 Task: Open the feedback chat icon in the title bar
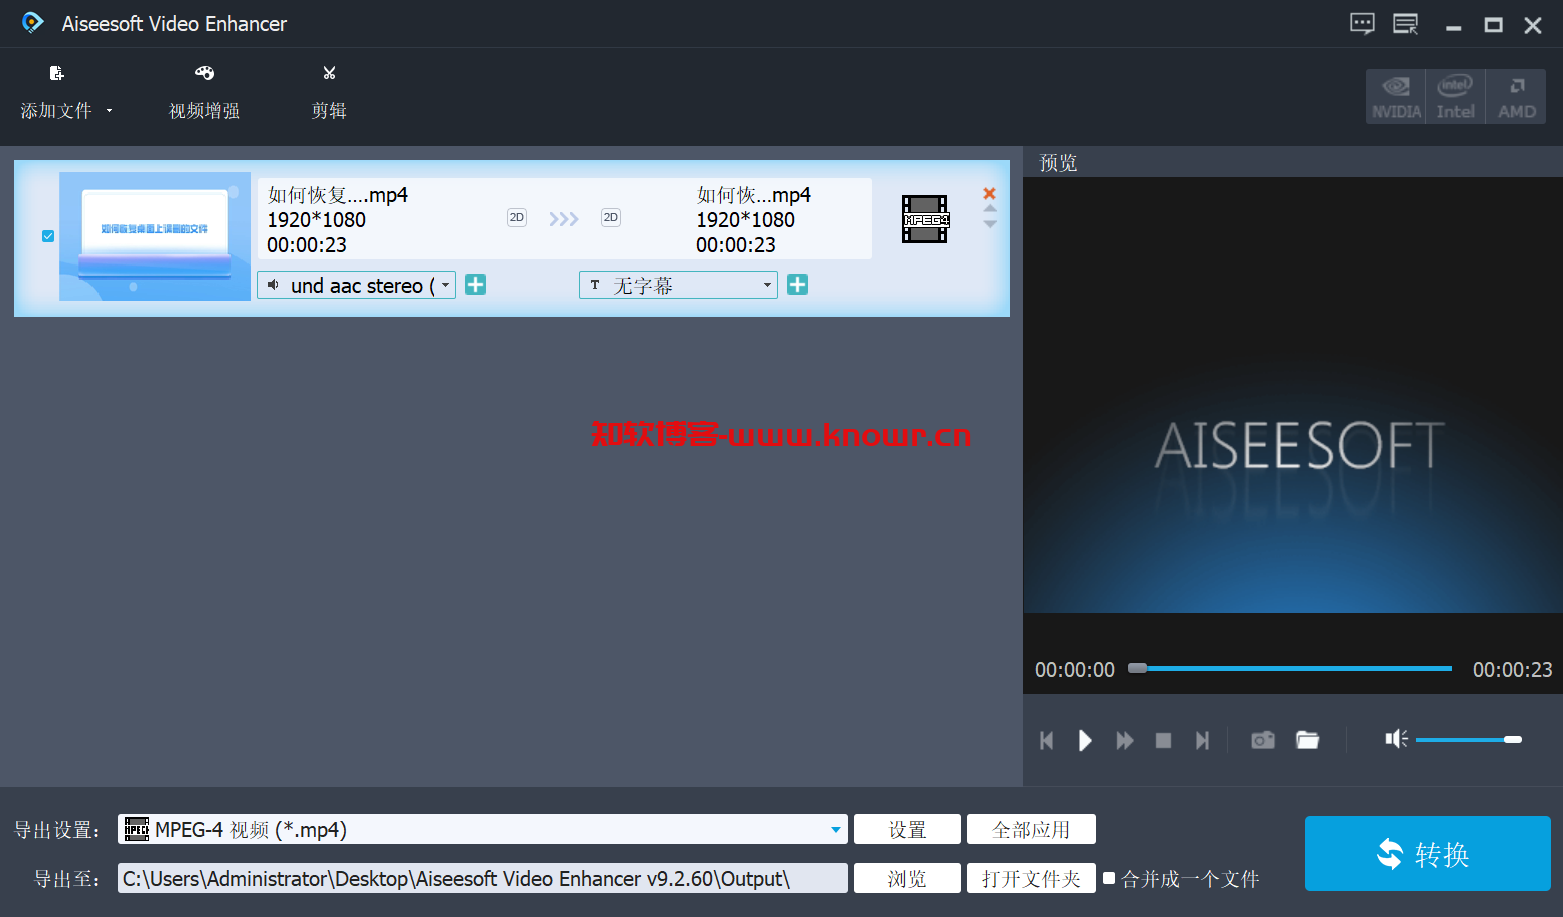pyautogui.click(x=1362, y=24)
